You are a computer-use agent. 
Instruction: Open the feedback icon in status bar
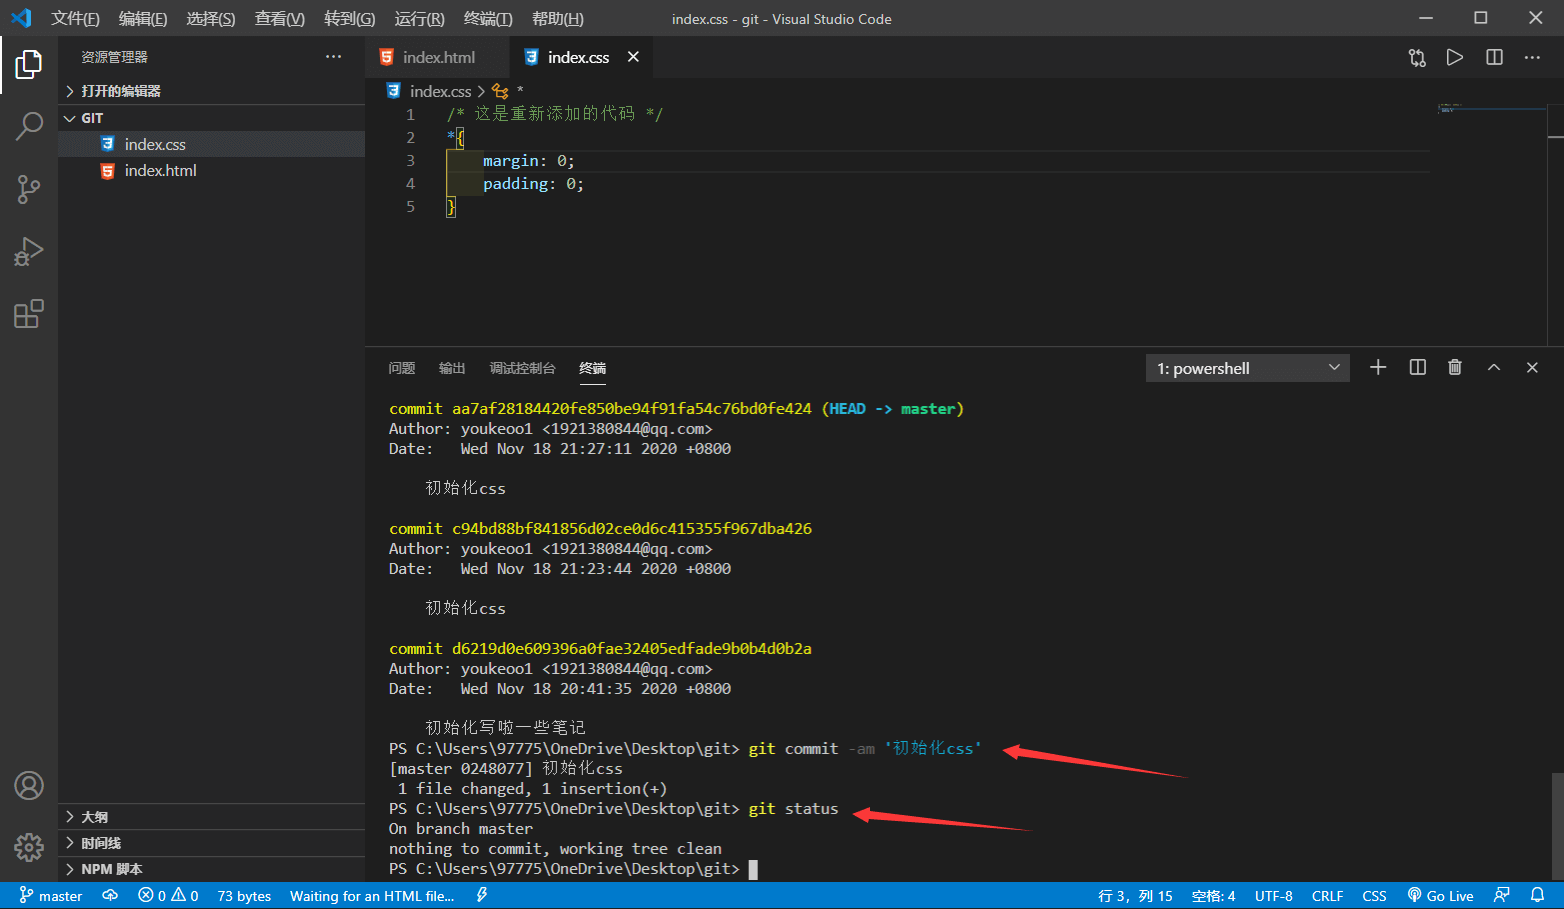point(1501,896)
